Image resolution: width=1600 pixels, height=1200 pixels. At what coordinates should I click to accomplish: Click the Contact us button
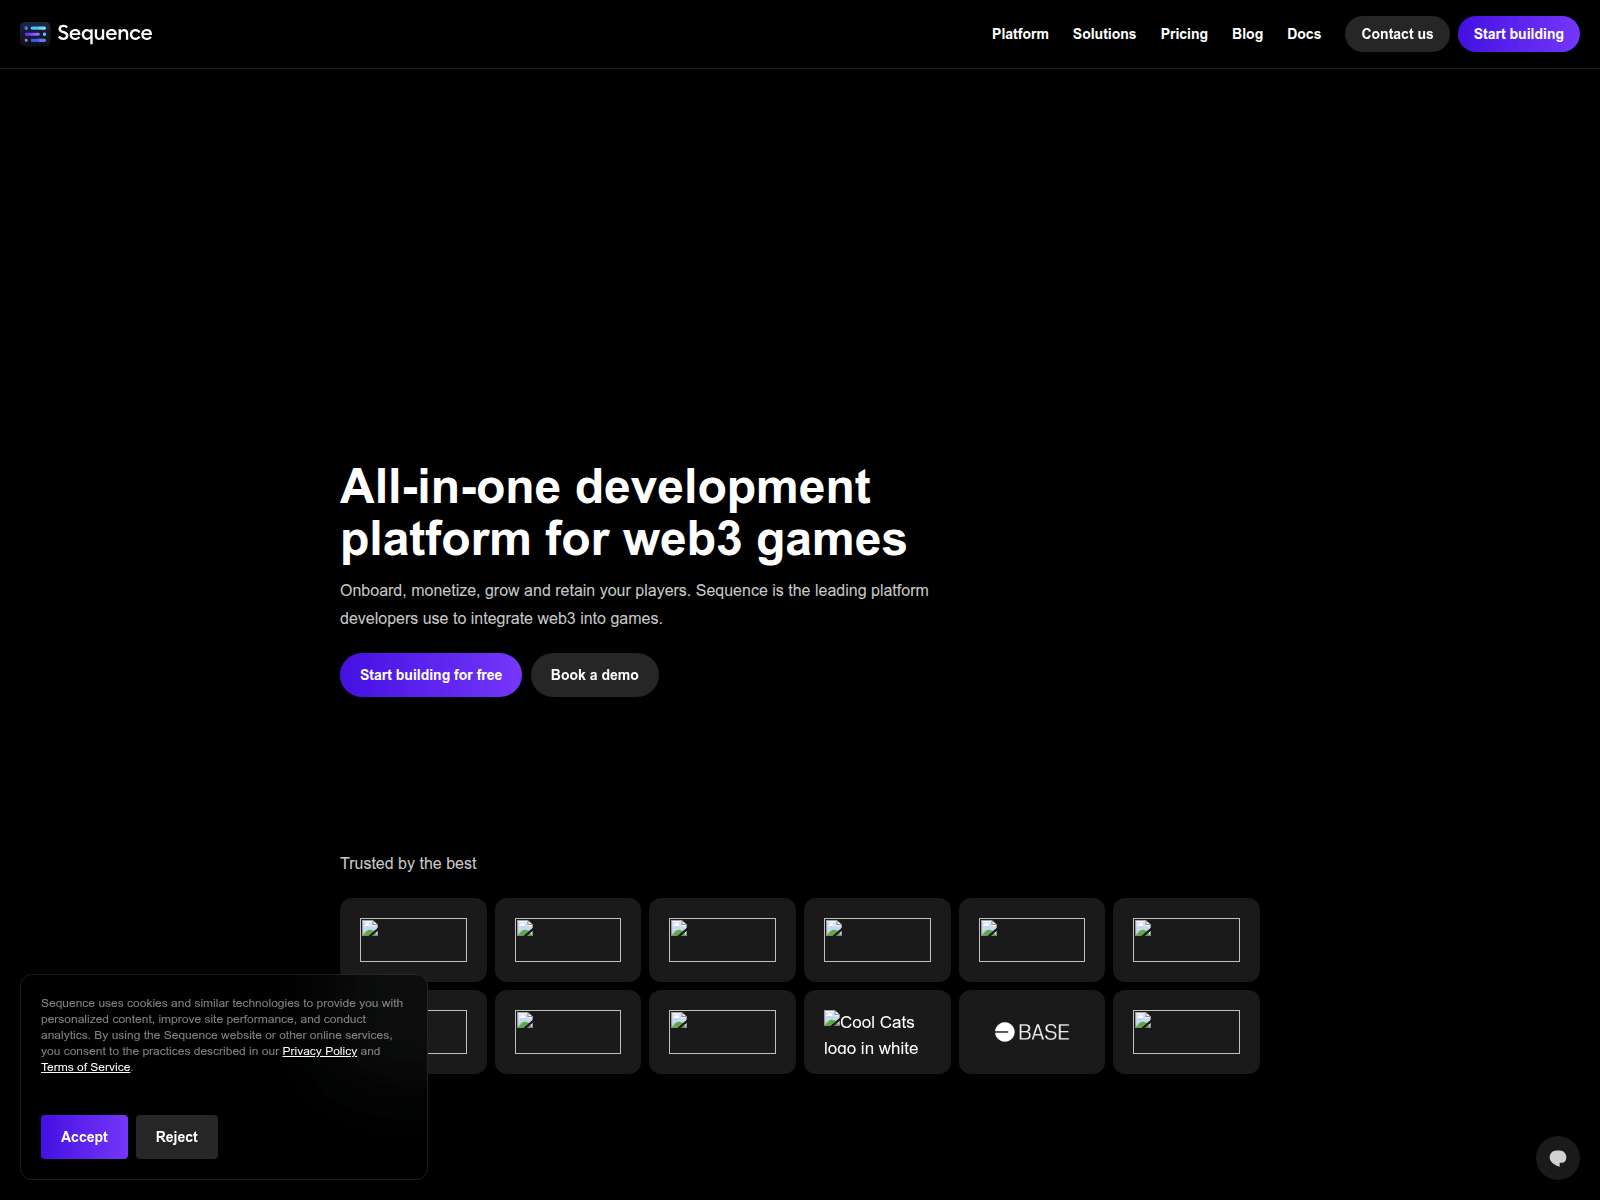1397,34
